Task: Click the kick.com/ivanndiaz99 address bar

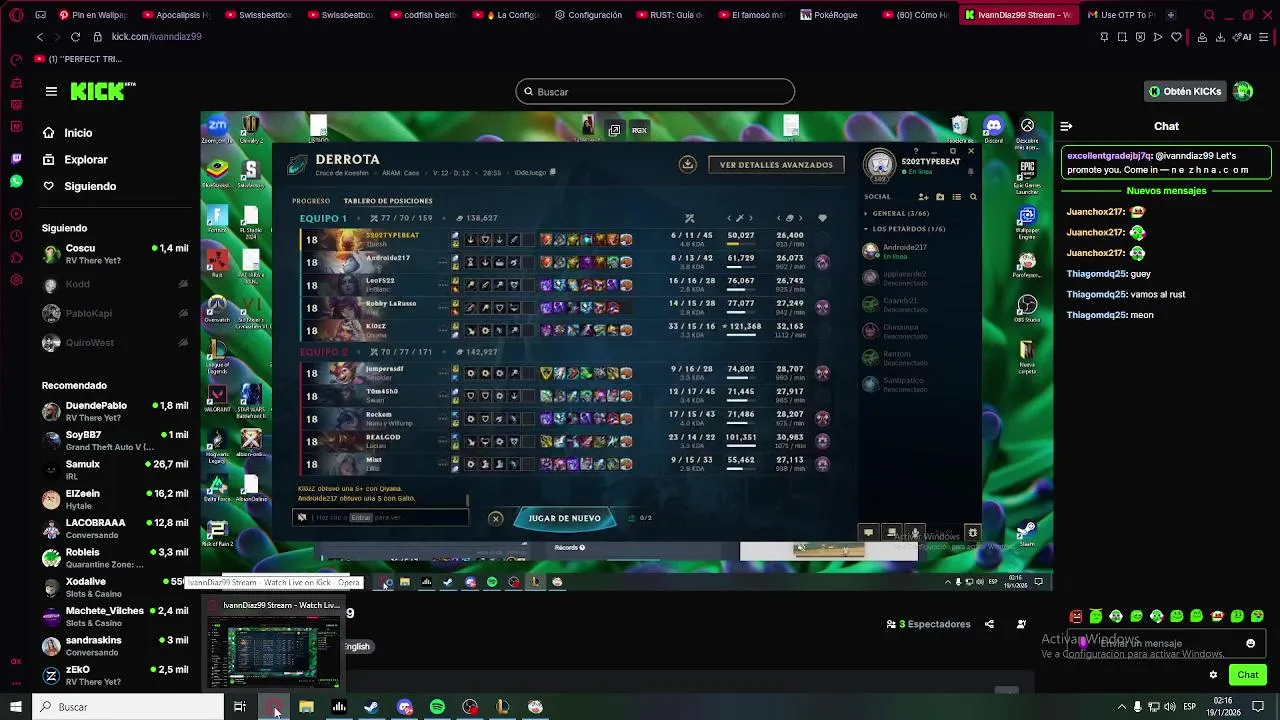Action: [x=157, y=37]
